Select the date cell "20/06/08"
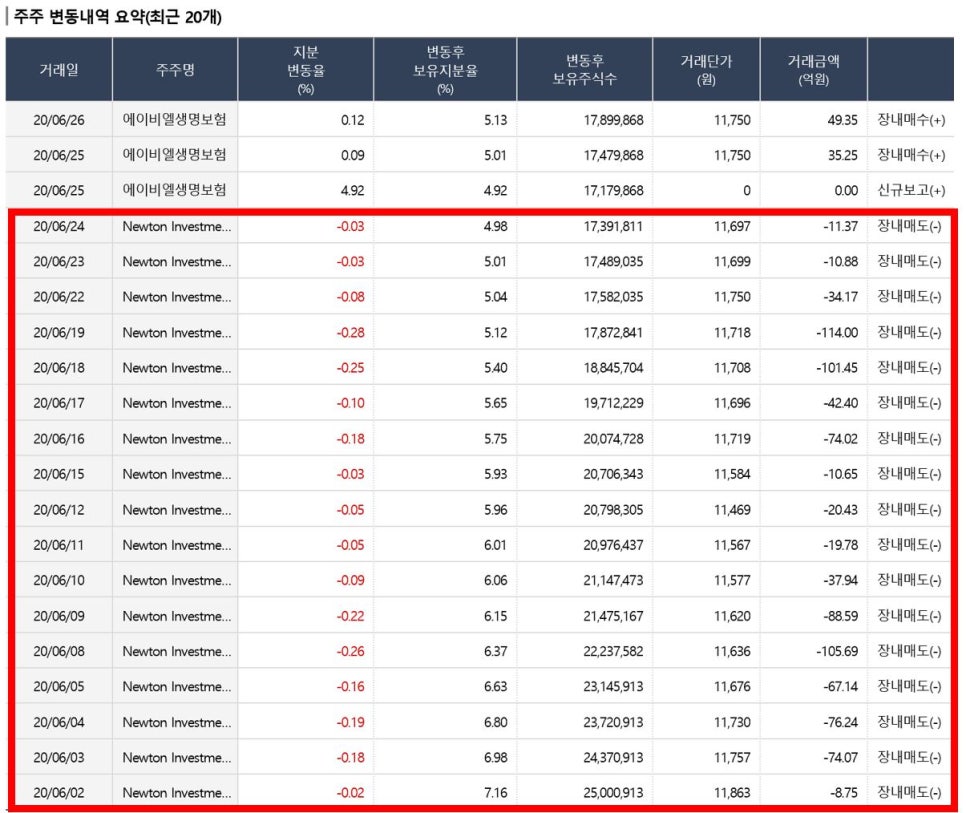966x813 pixels. (59, 651)
